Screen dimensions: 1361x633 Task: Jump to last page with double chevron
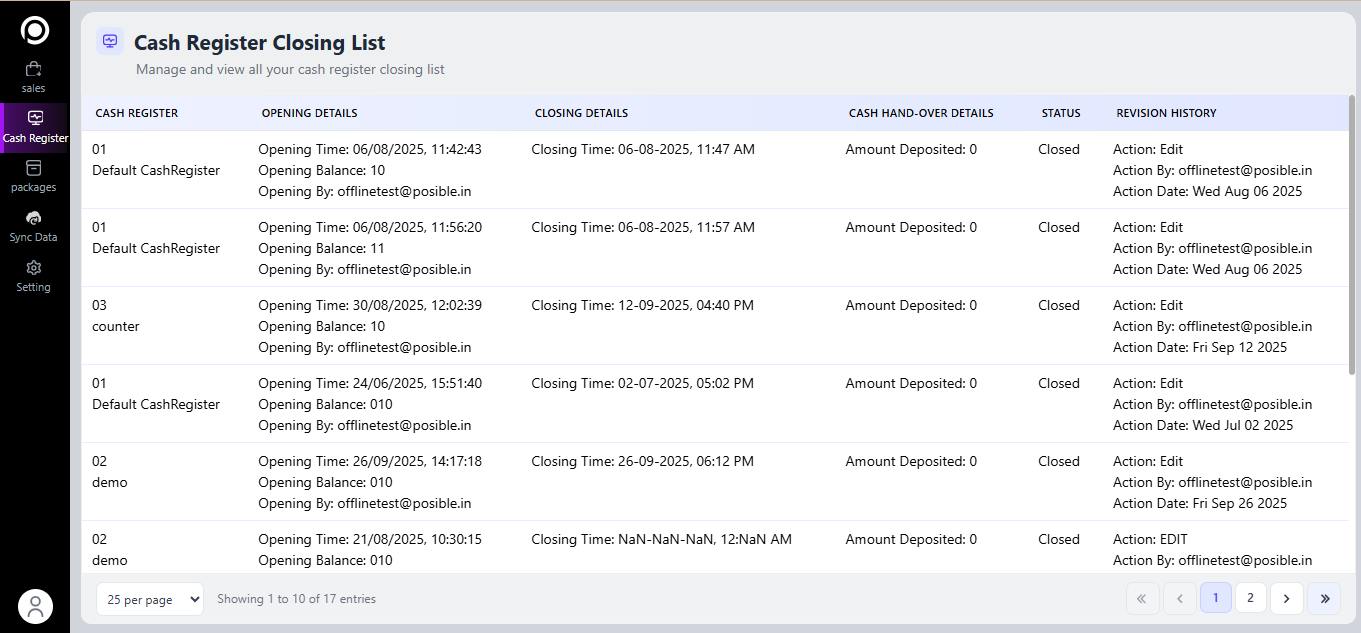pyautogui.click(x=1324, y=598)
